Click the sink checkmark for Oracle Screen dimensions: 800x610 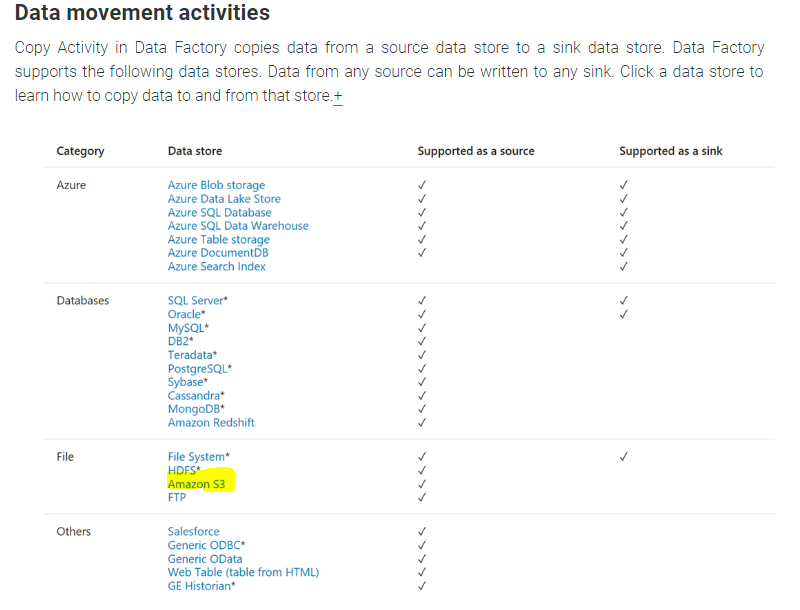(623, 314)
